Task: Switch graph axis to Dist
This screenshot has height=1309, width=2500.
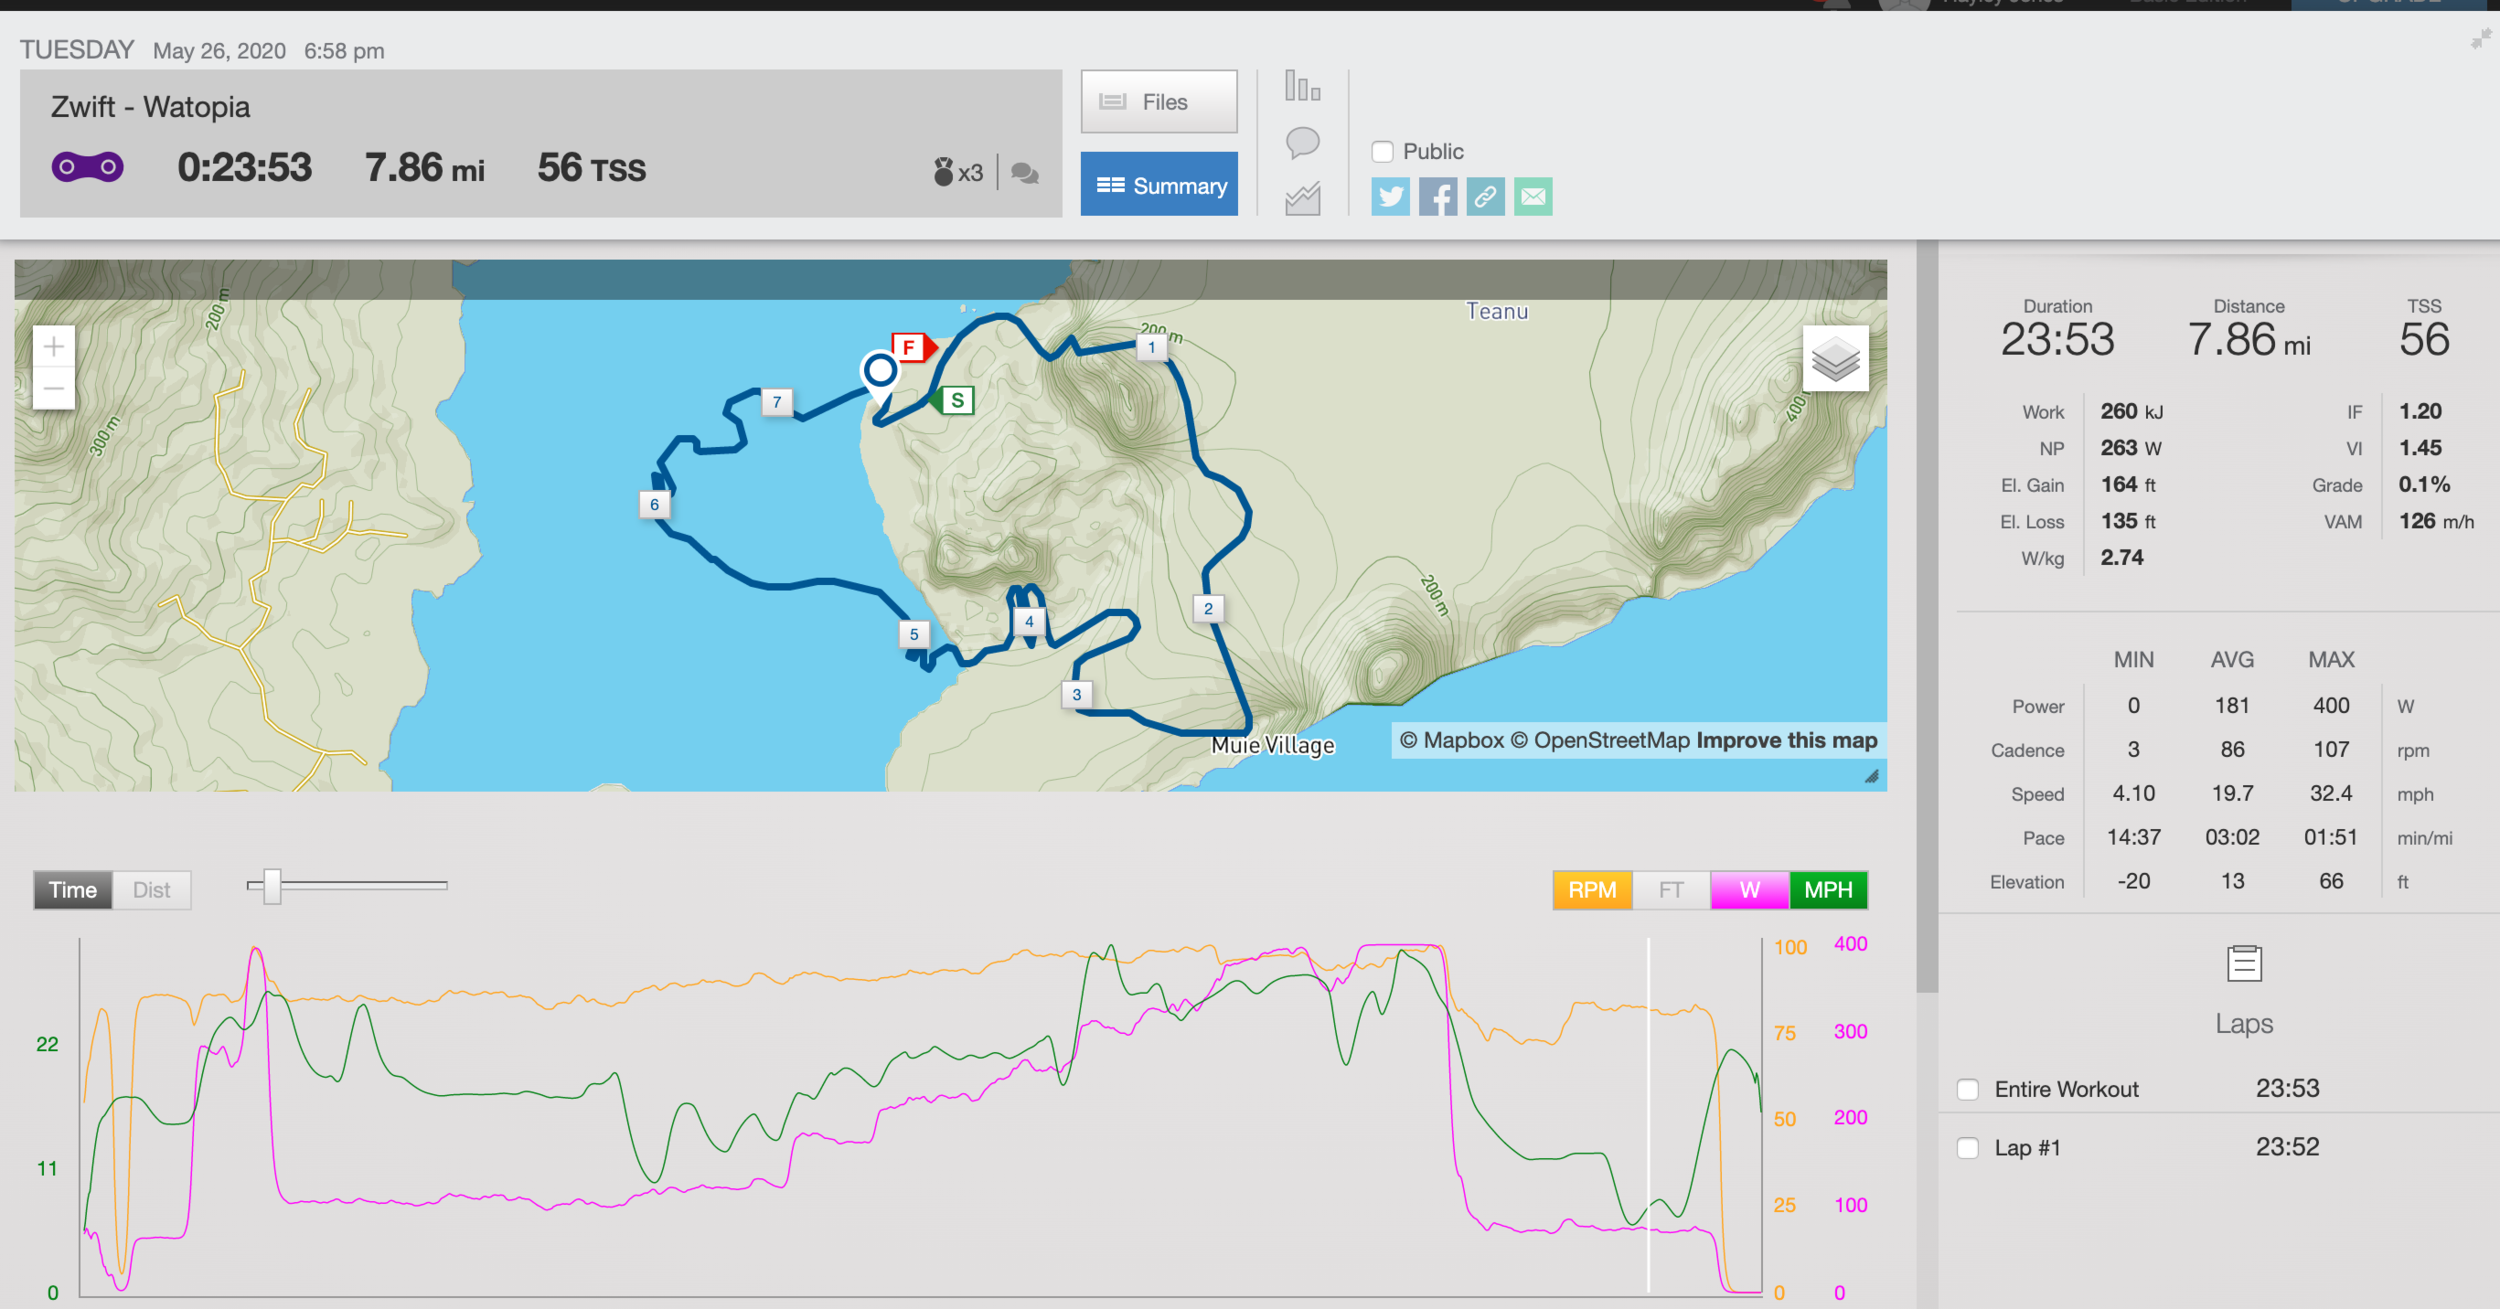Action: pyautogui.click(x=151, y=889)
